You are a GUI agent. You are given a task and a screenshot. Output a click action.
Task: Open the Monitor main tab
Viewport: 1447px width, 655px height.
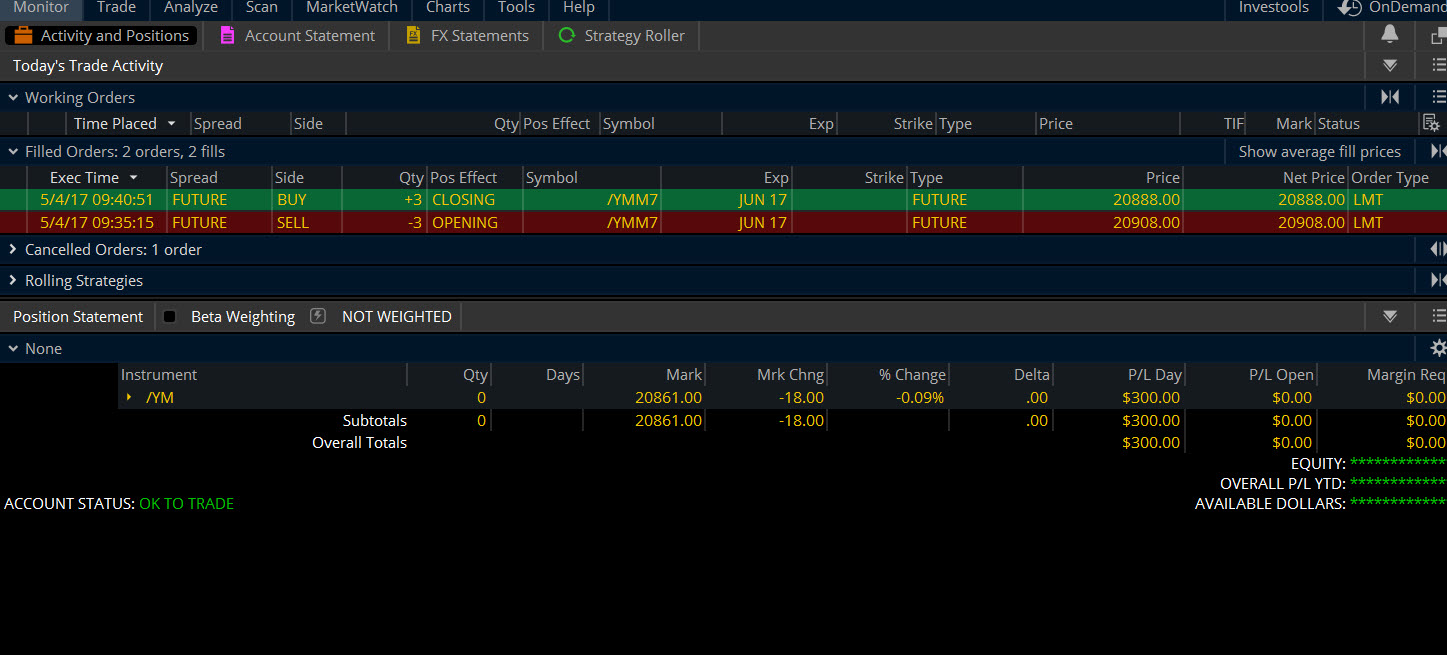pos(41,8)
